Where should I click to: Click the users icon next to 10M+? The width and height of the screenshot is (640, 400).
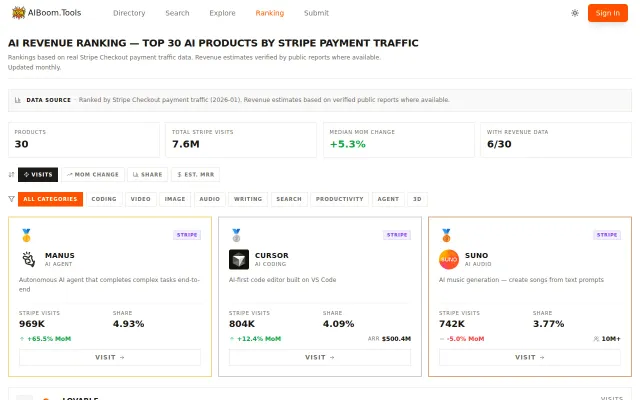point(596,339)
